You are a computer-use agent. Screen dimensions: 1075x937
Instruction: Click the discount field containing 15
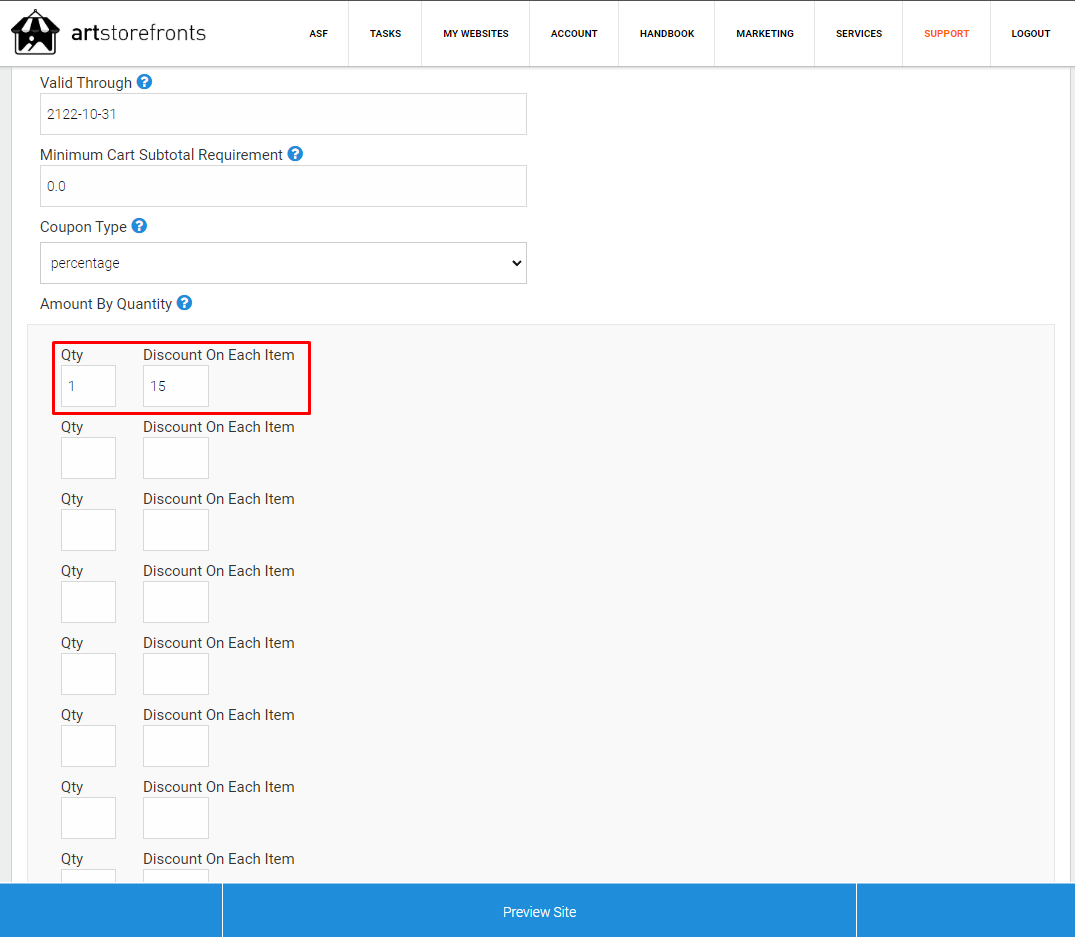[176, 386]
